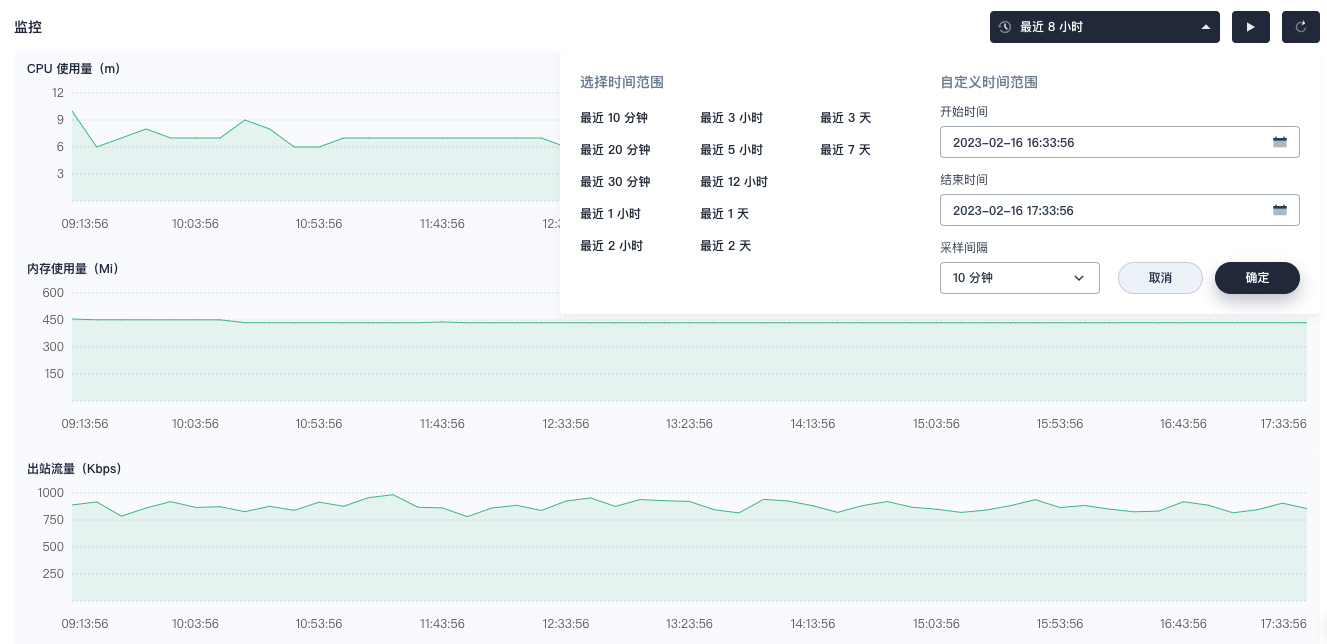Open the end time calendar icon

tap(1279, 210)
